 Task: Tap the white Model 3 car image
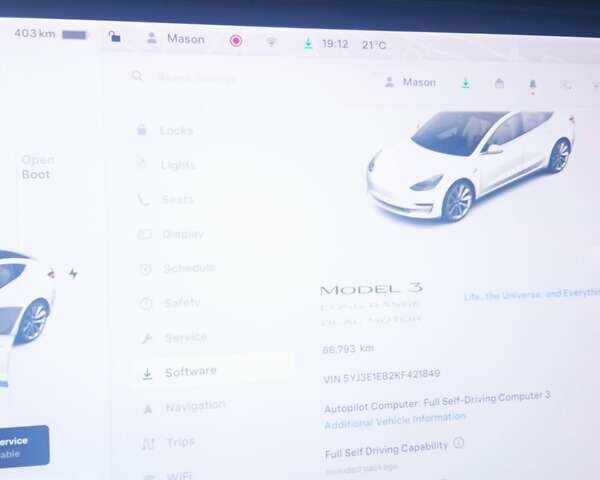[471, 167]
